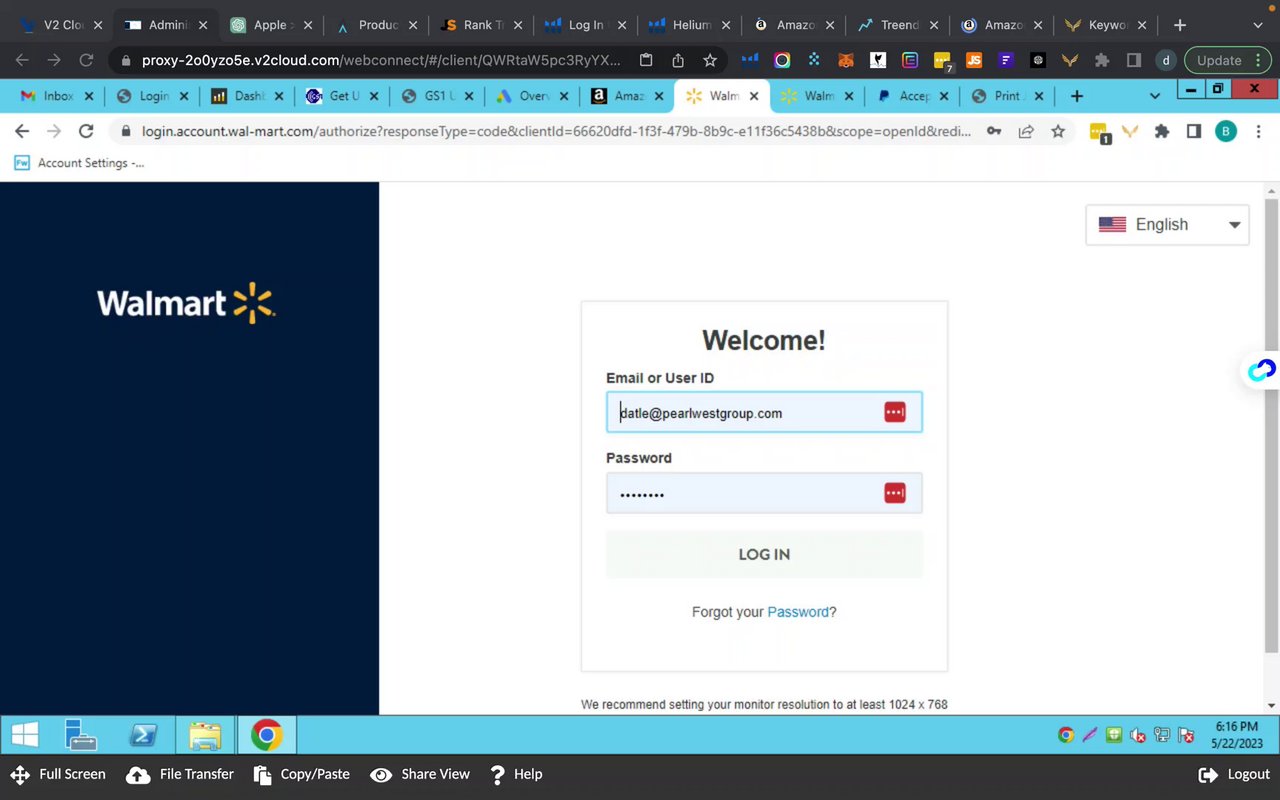Open Server Manager from the taskbar
Screen dimensions: 1280x800
pos(81,735)
